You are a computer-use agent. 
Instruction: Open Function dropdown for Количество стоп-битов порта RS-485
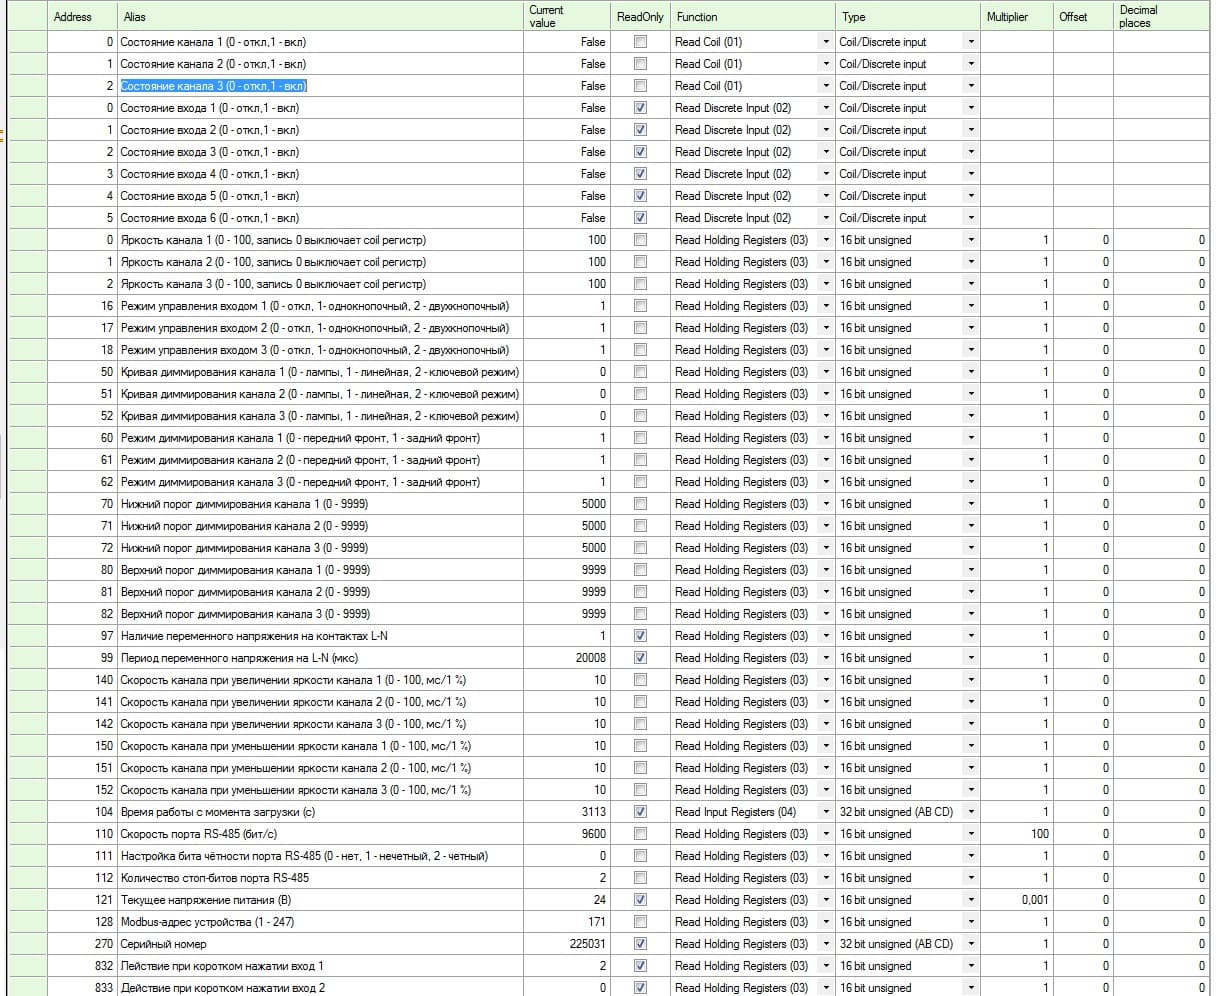tap(826, 878)
